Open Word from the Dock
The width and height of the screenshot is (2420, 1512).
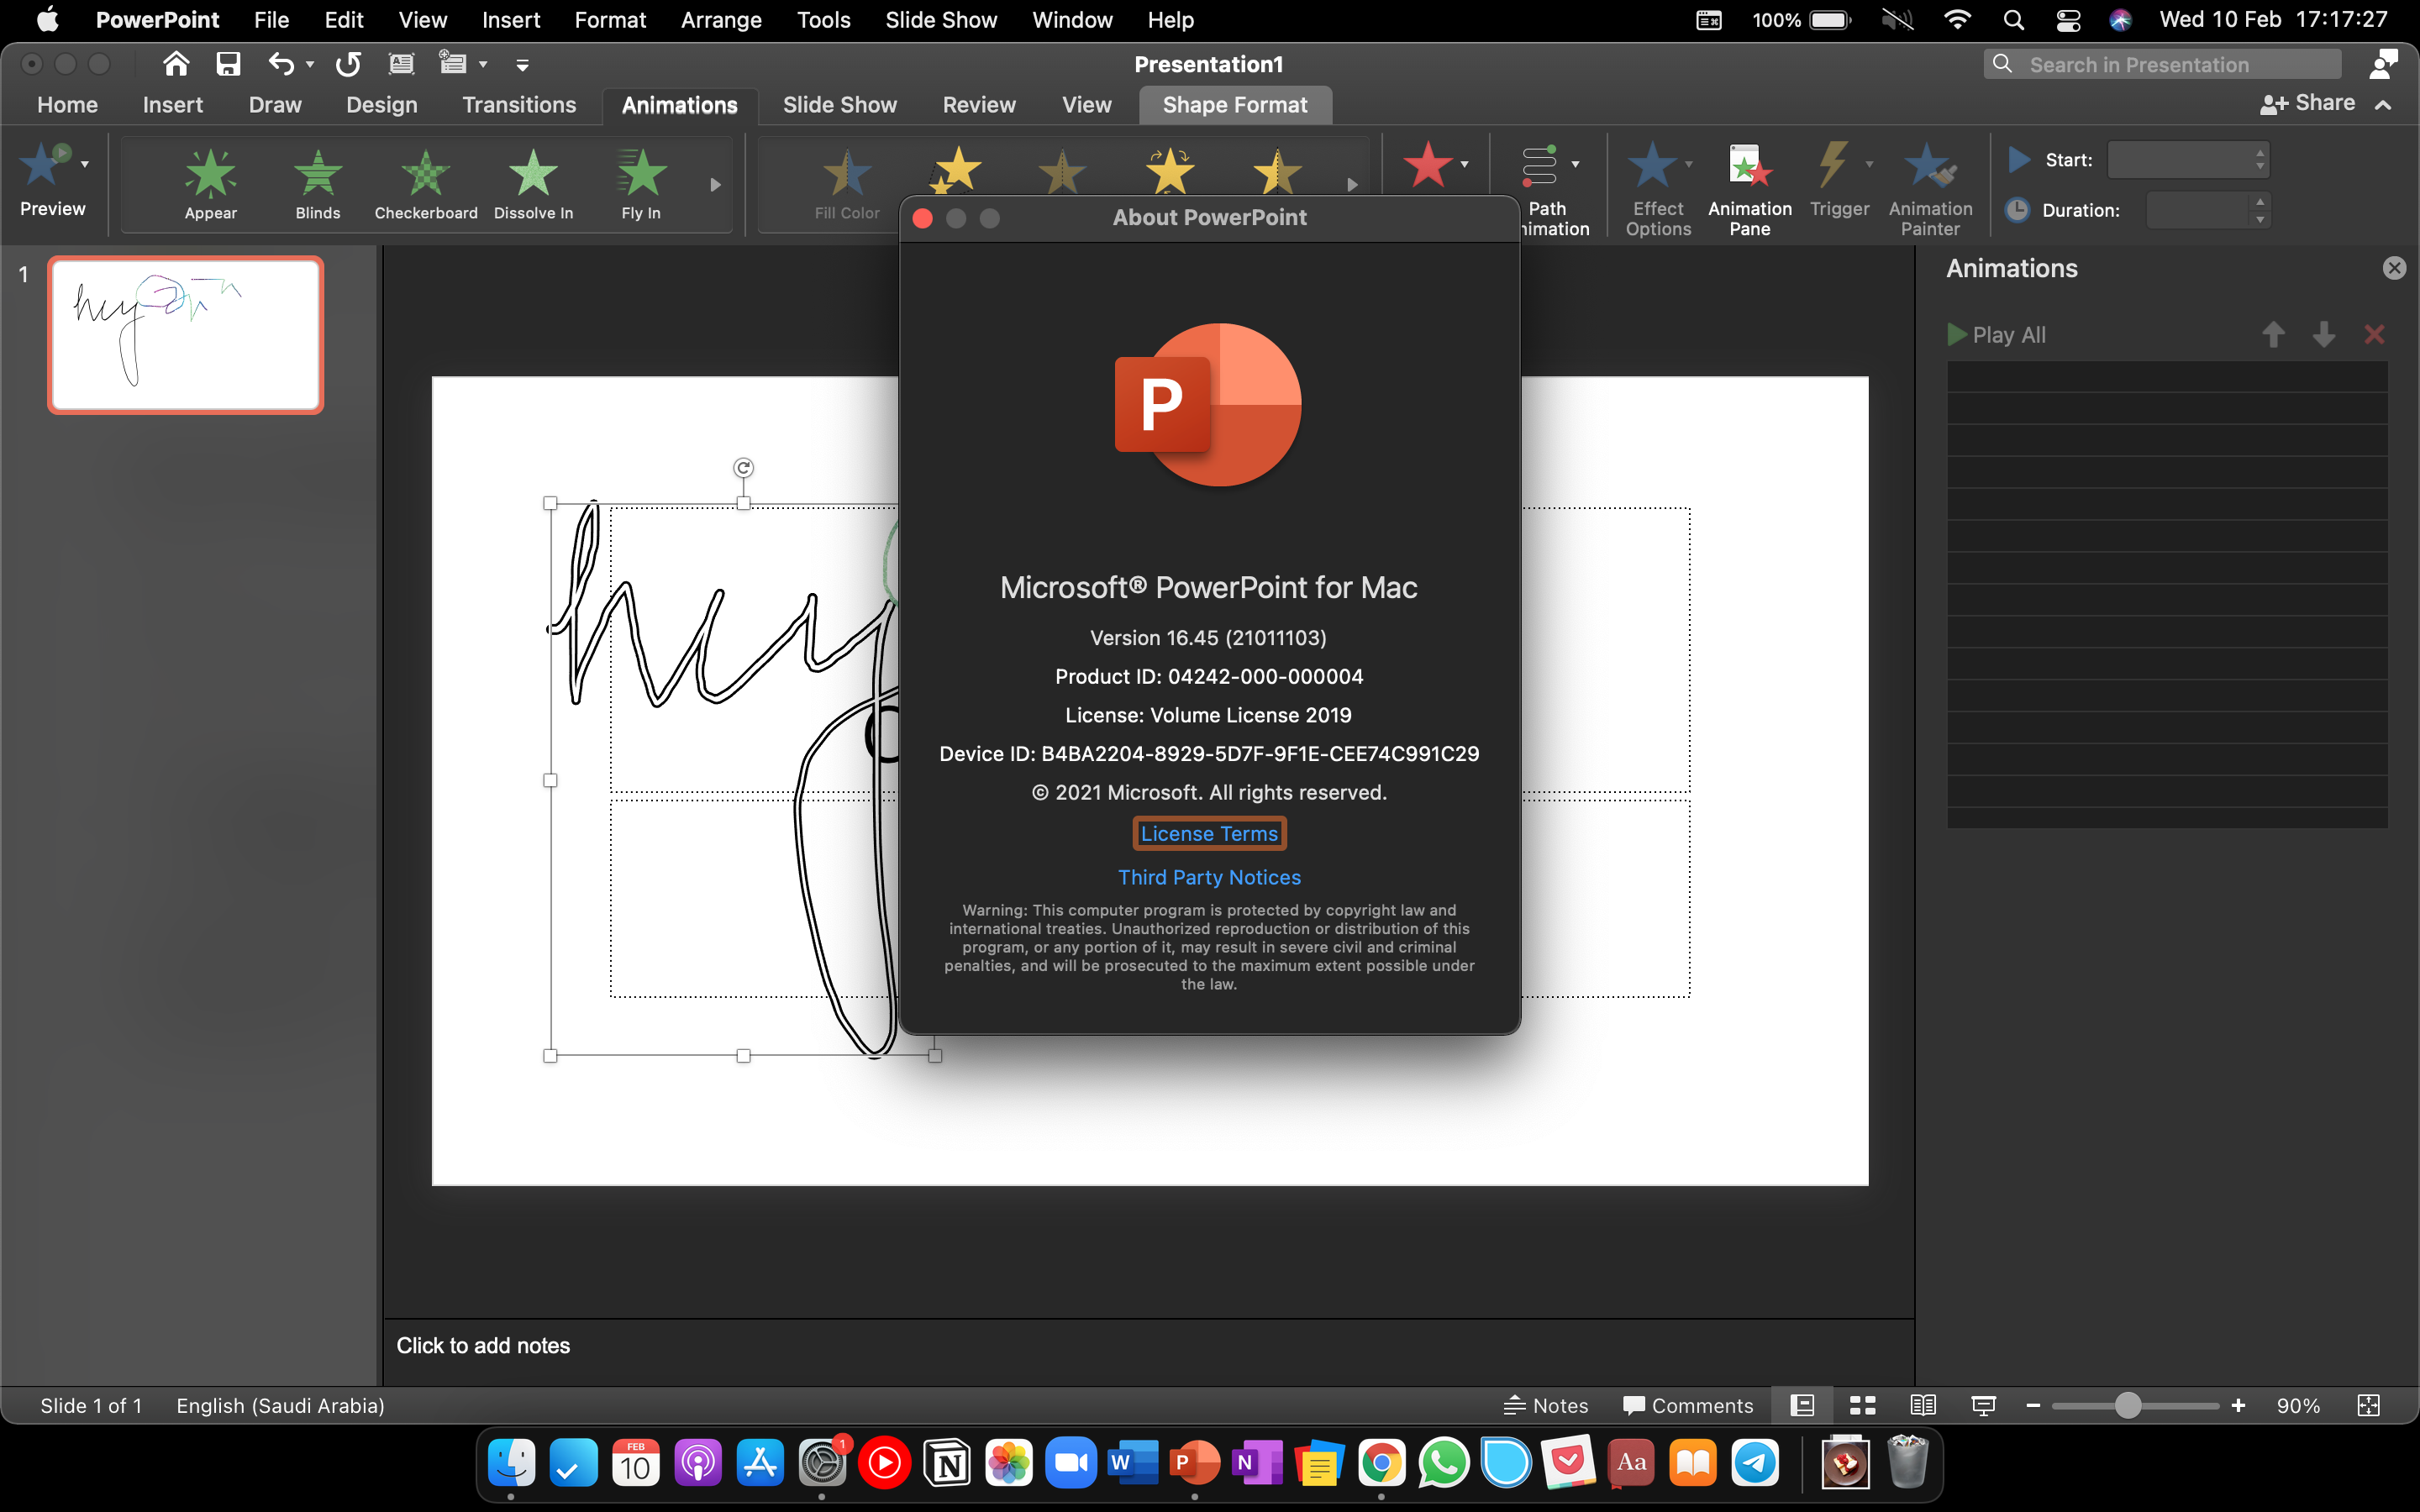[x=1133, y=1463]
